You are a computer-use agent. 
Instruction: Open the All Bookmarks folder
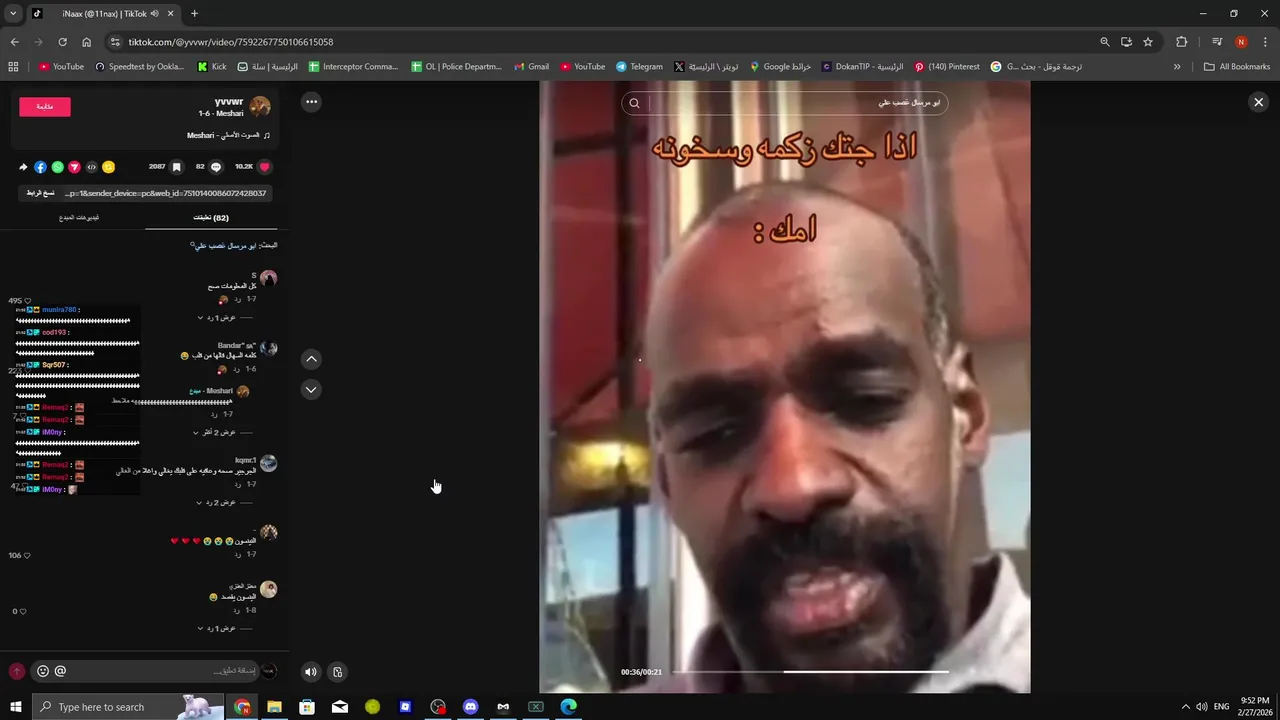coord(1237,67)
